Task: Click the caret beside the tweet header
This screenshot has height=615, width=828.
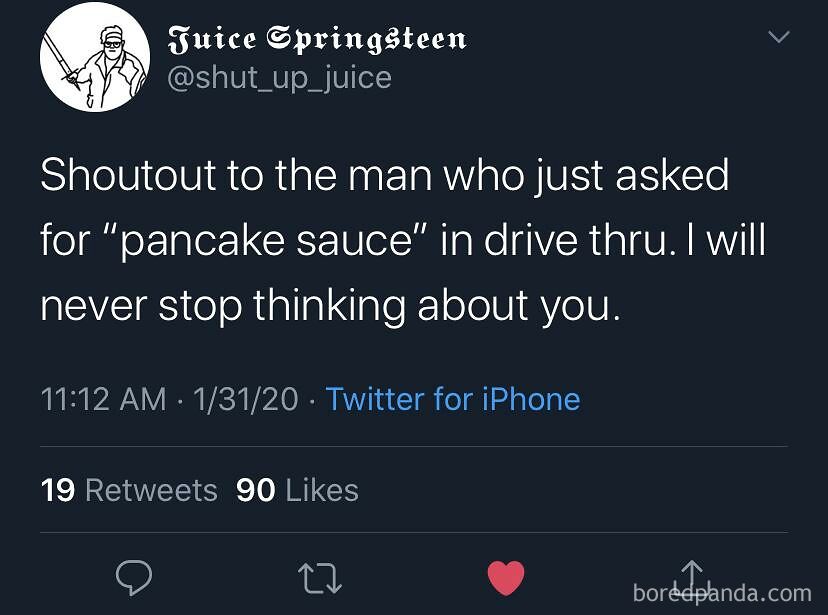Action: click(x=778, y=36)
